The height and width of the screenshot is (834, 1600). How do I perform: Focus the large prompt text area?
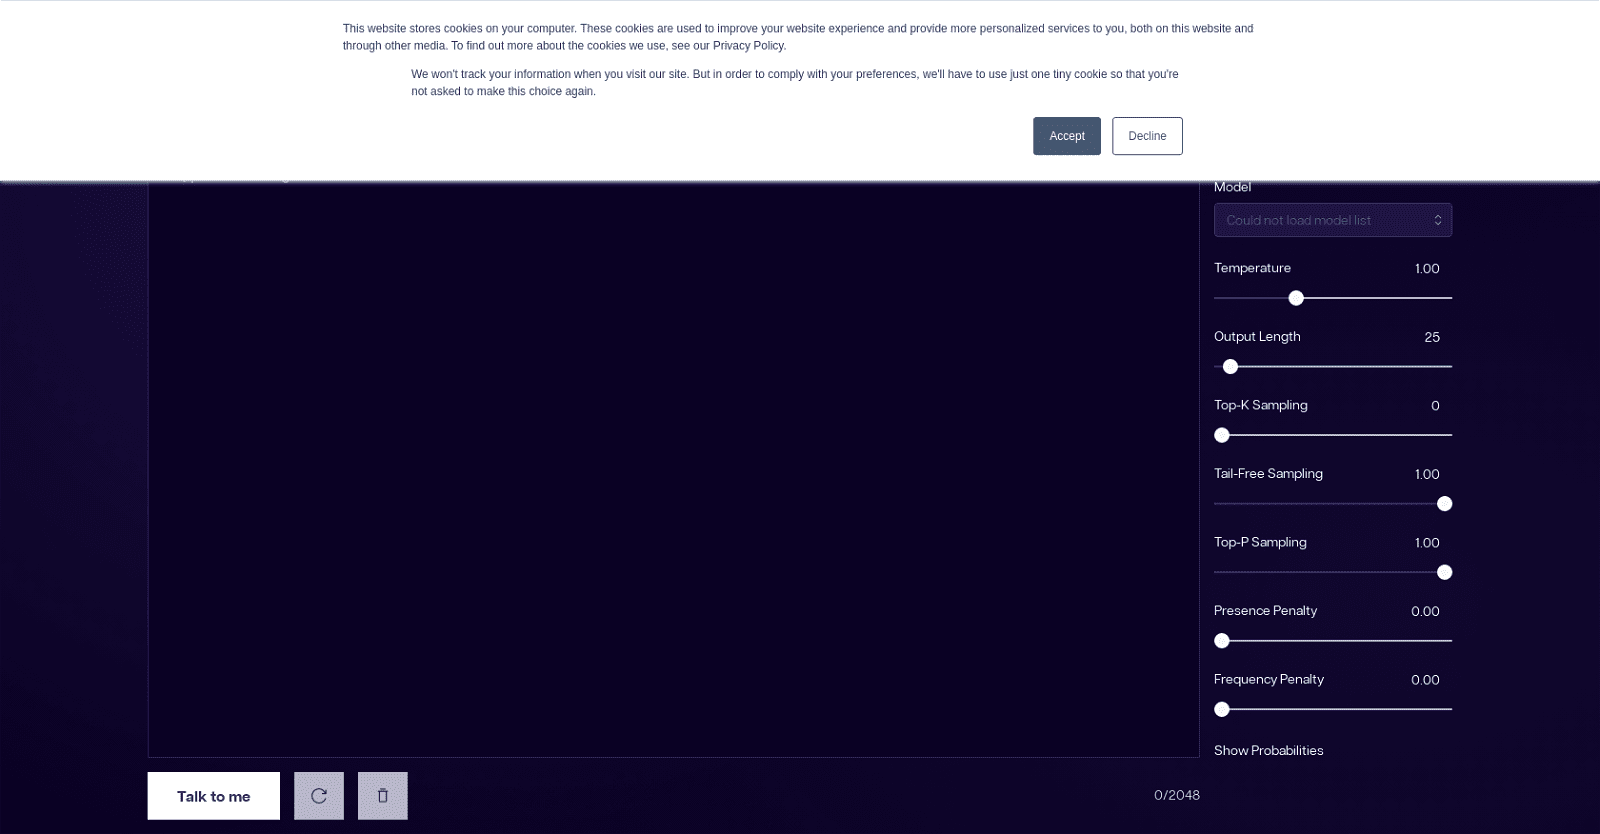pos(673,470)
